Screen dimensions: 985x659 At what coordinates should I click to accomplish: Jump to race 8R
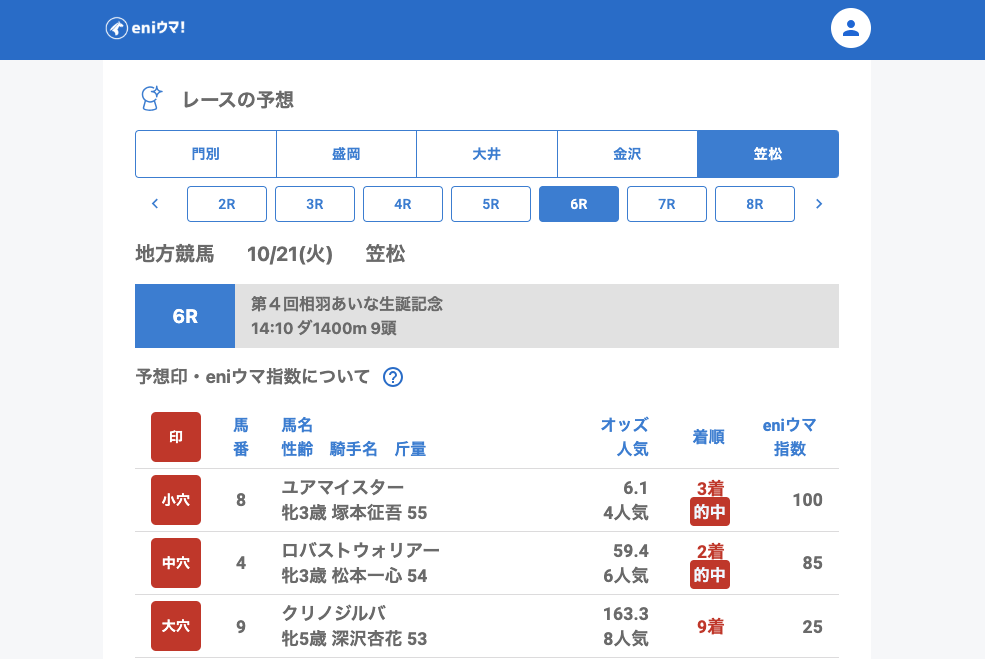[755, 204]
